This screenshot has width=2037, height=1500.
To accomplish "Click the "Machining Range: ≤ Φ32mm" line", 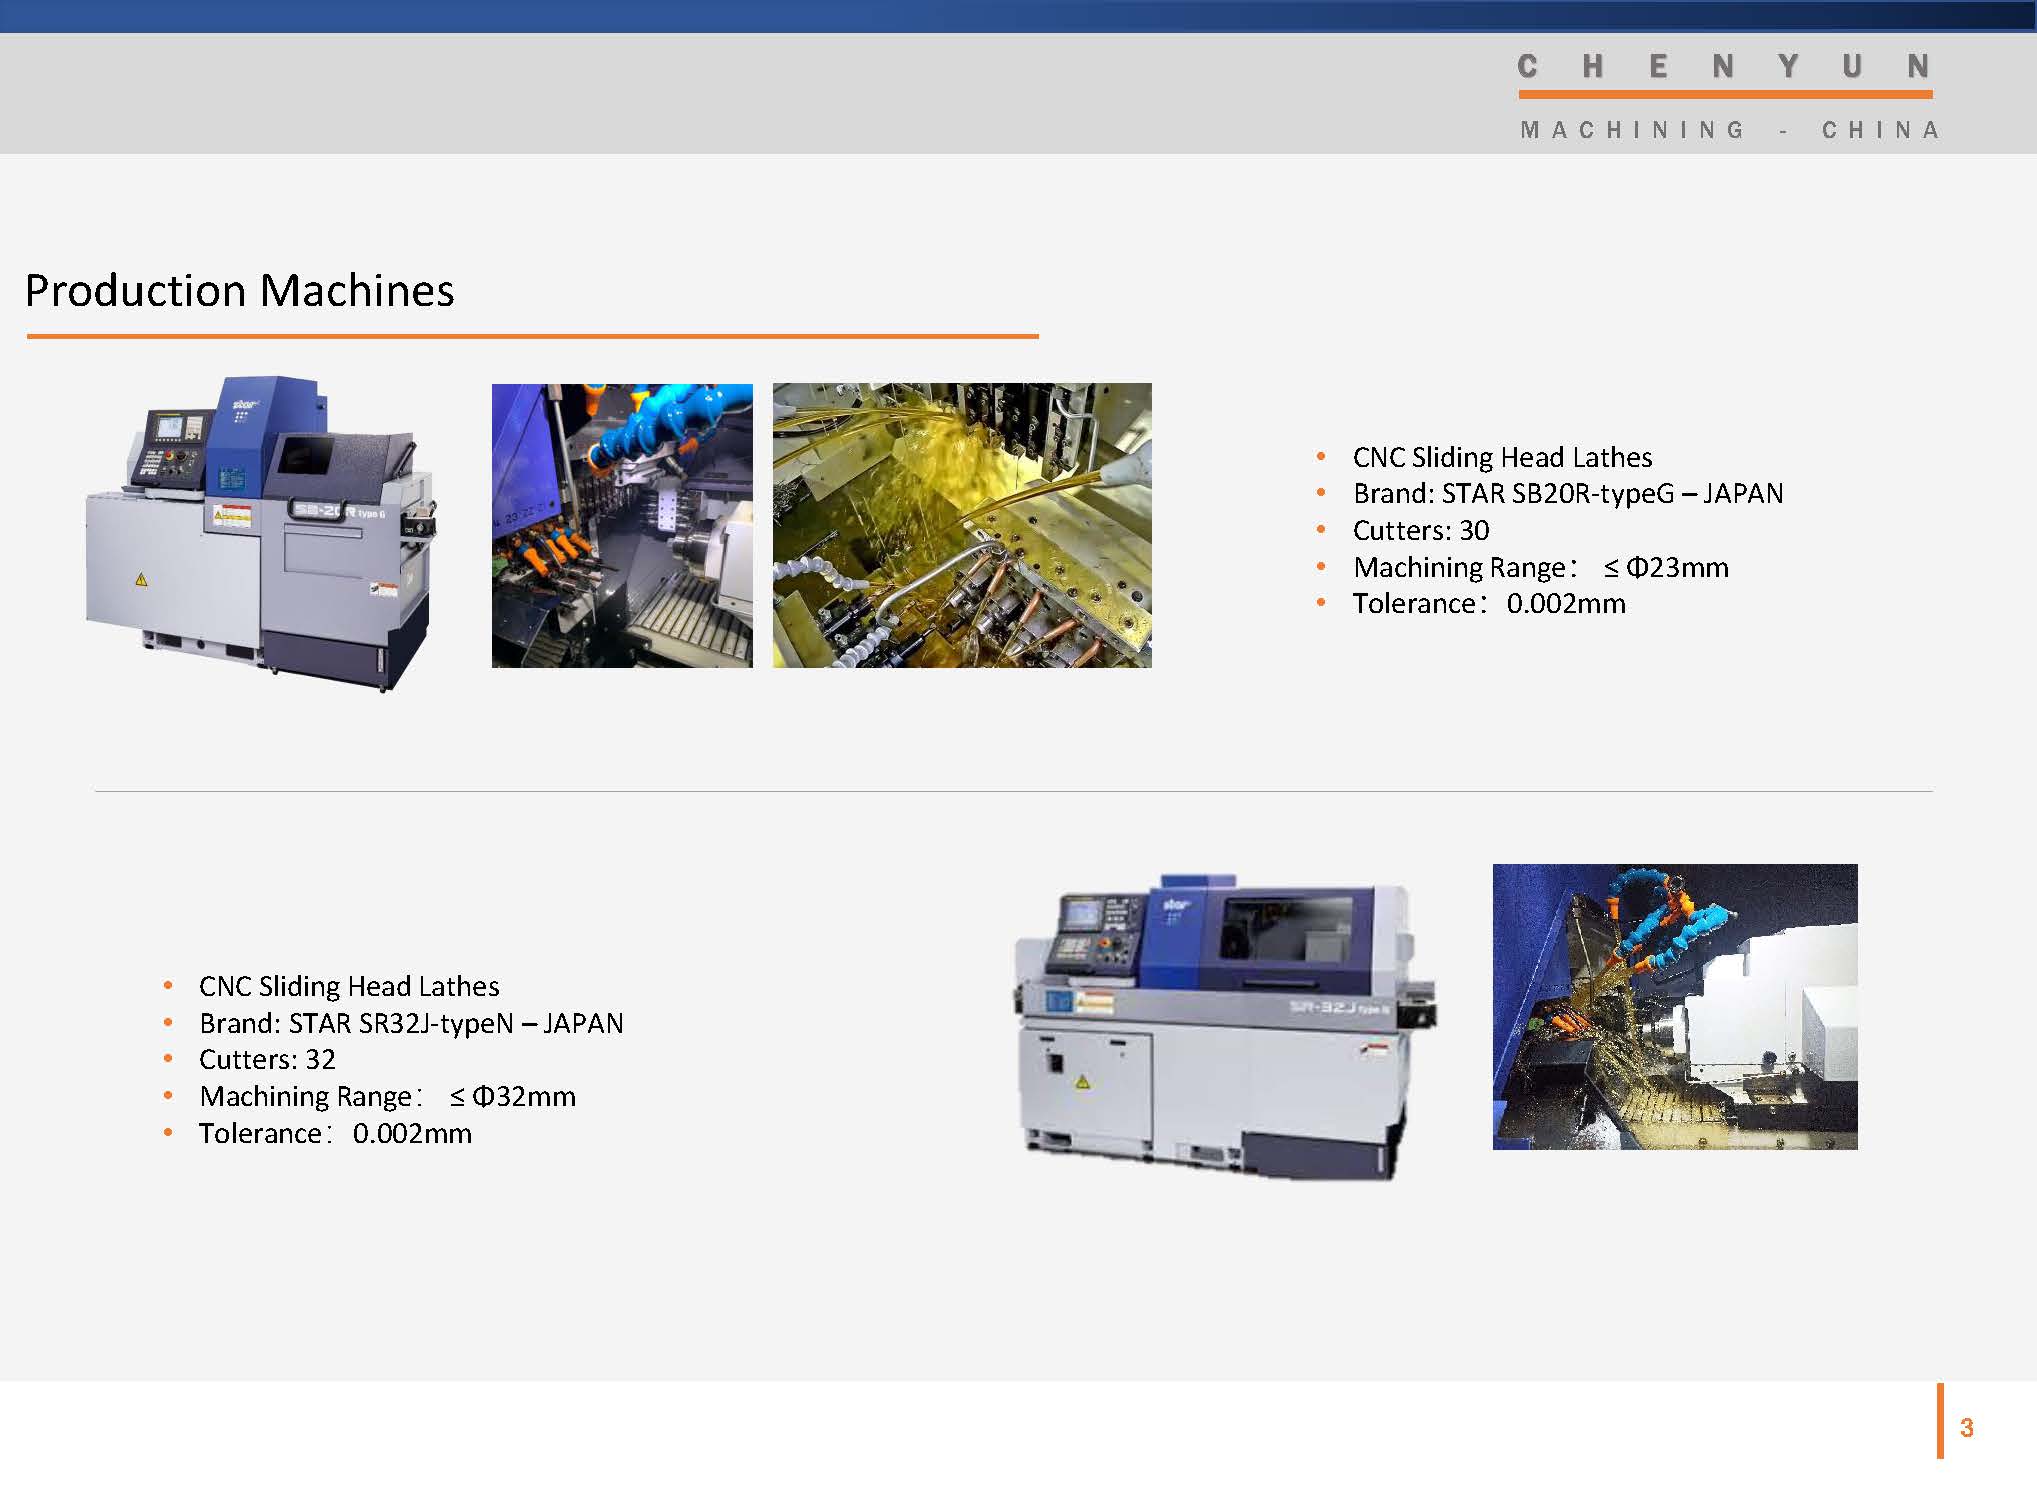I will click(387, 1097).
